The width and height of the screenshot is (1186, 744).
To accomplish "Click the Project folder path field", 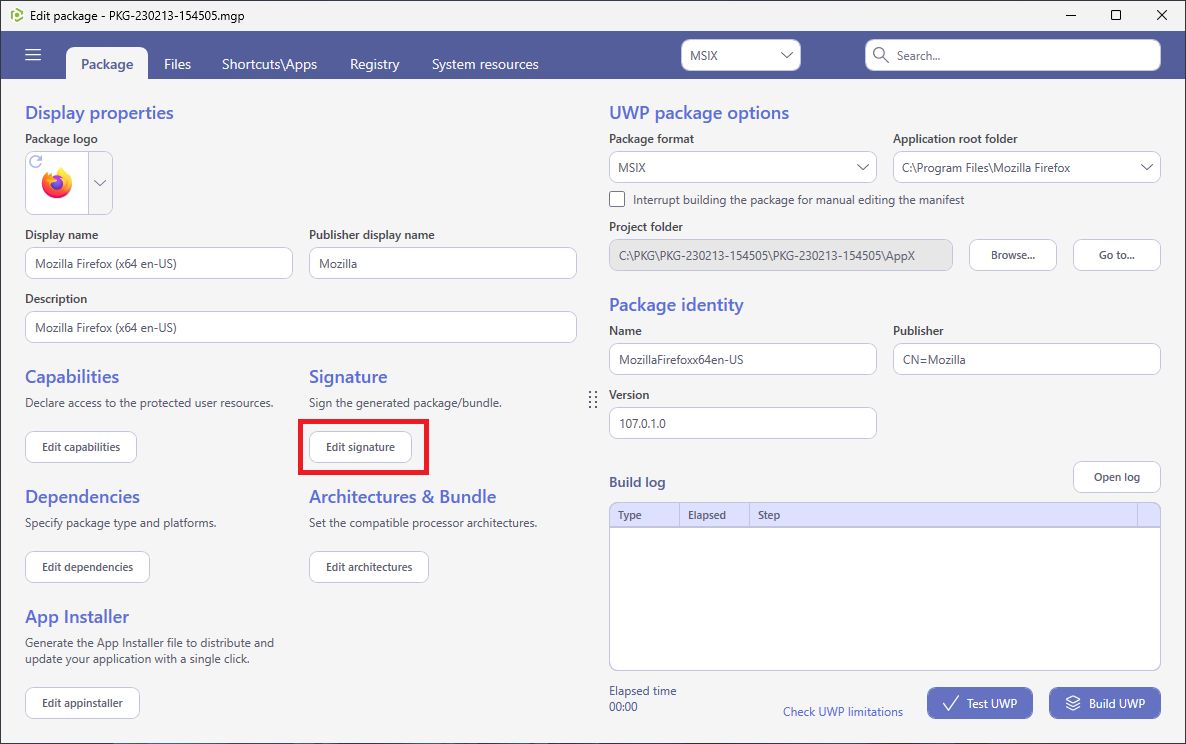I will click(781, 255).
